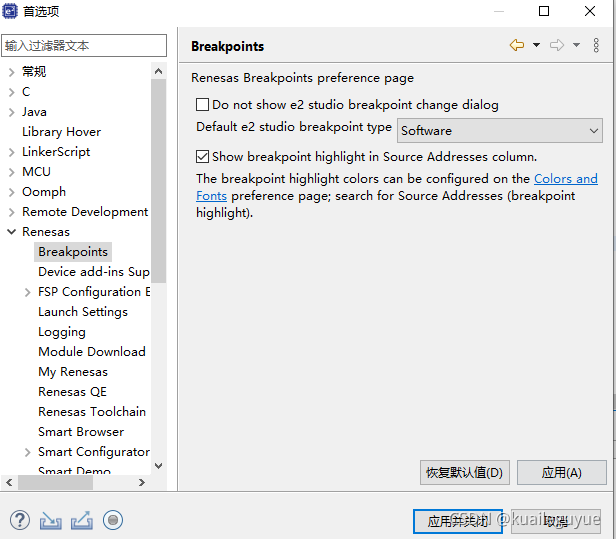Select the Breakpoints tree item
The image size is (616, 539).
(73, 252)
